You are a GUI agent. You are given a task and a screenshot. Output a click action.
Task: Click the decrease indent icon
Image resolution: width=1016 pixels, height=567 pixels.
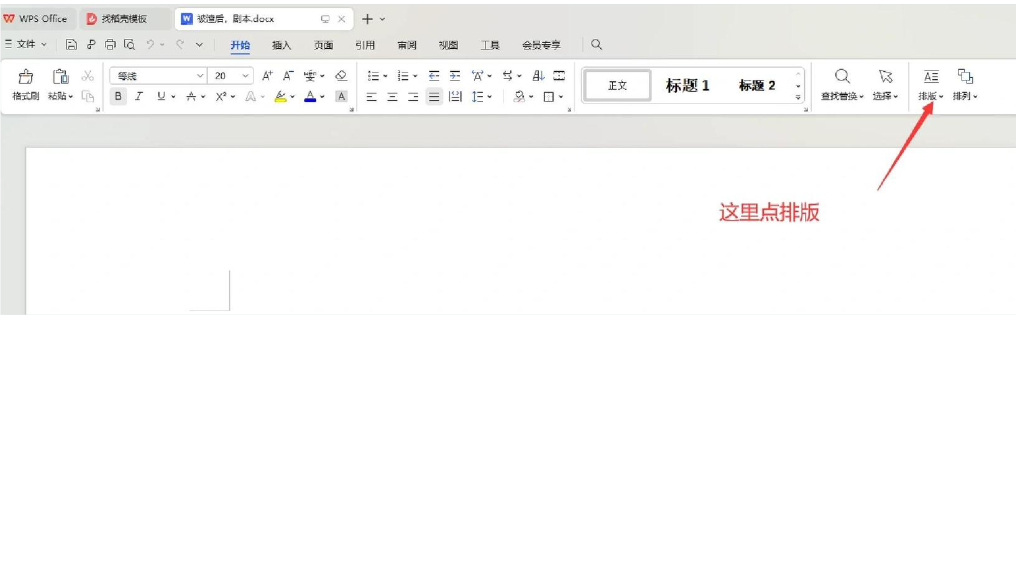click(434, 76)
